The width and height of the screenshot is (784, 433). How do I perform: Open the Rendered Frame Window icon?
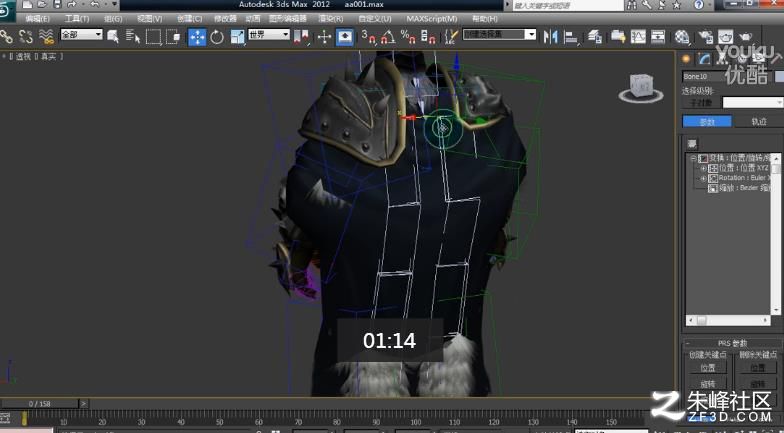[726, 36]
